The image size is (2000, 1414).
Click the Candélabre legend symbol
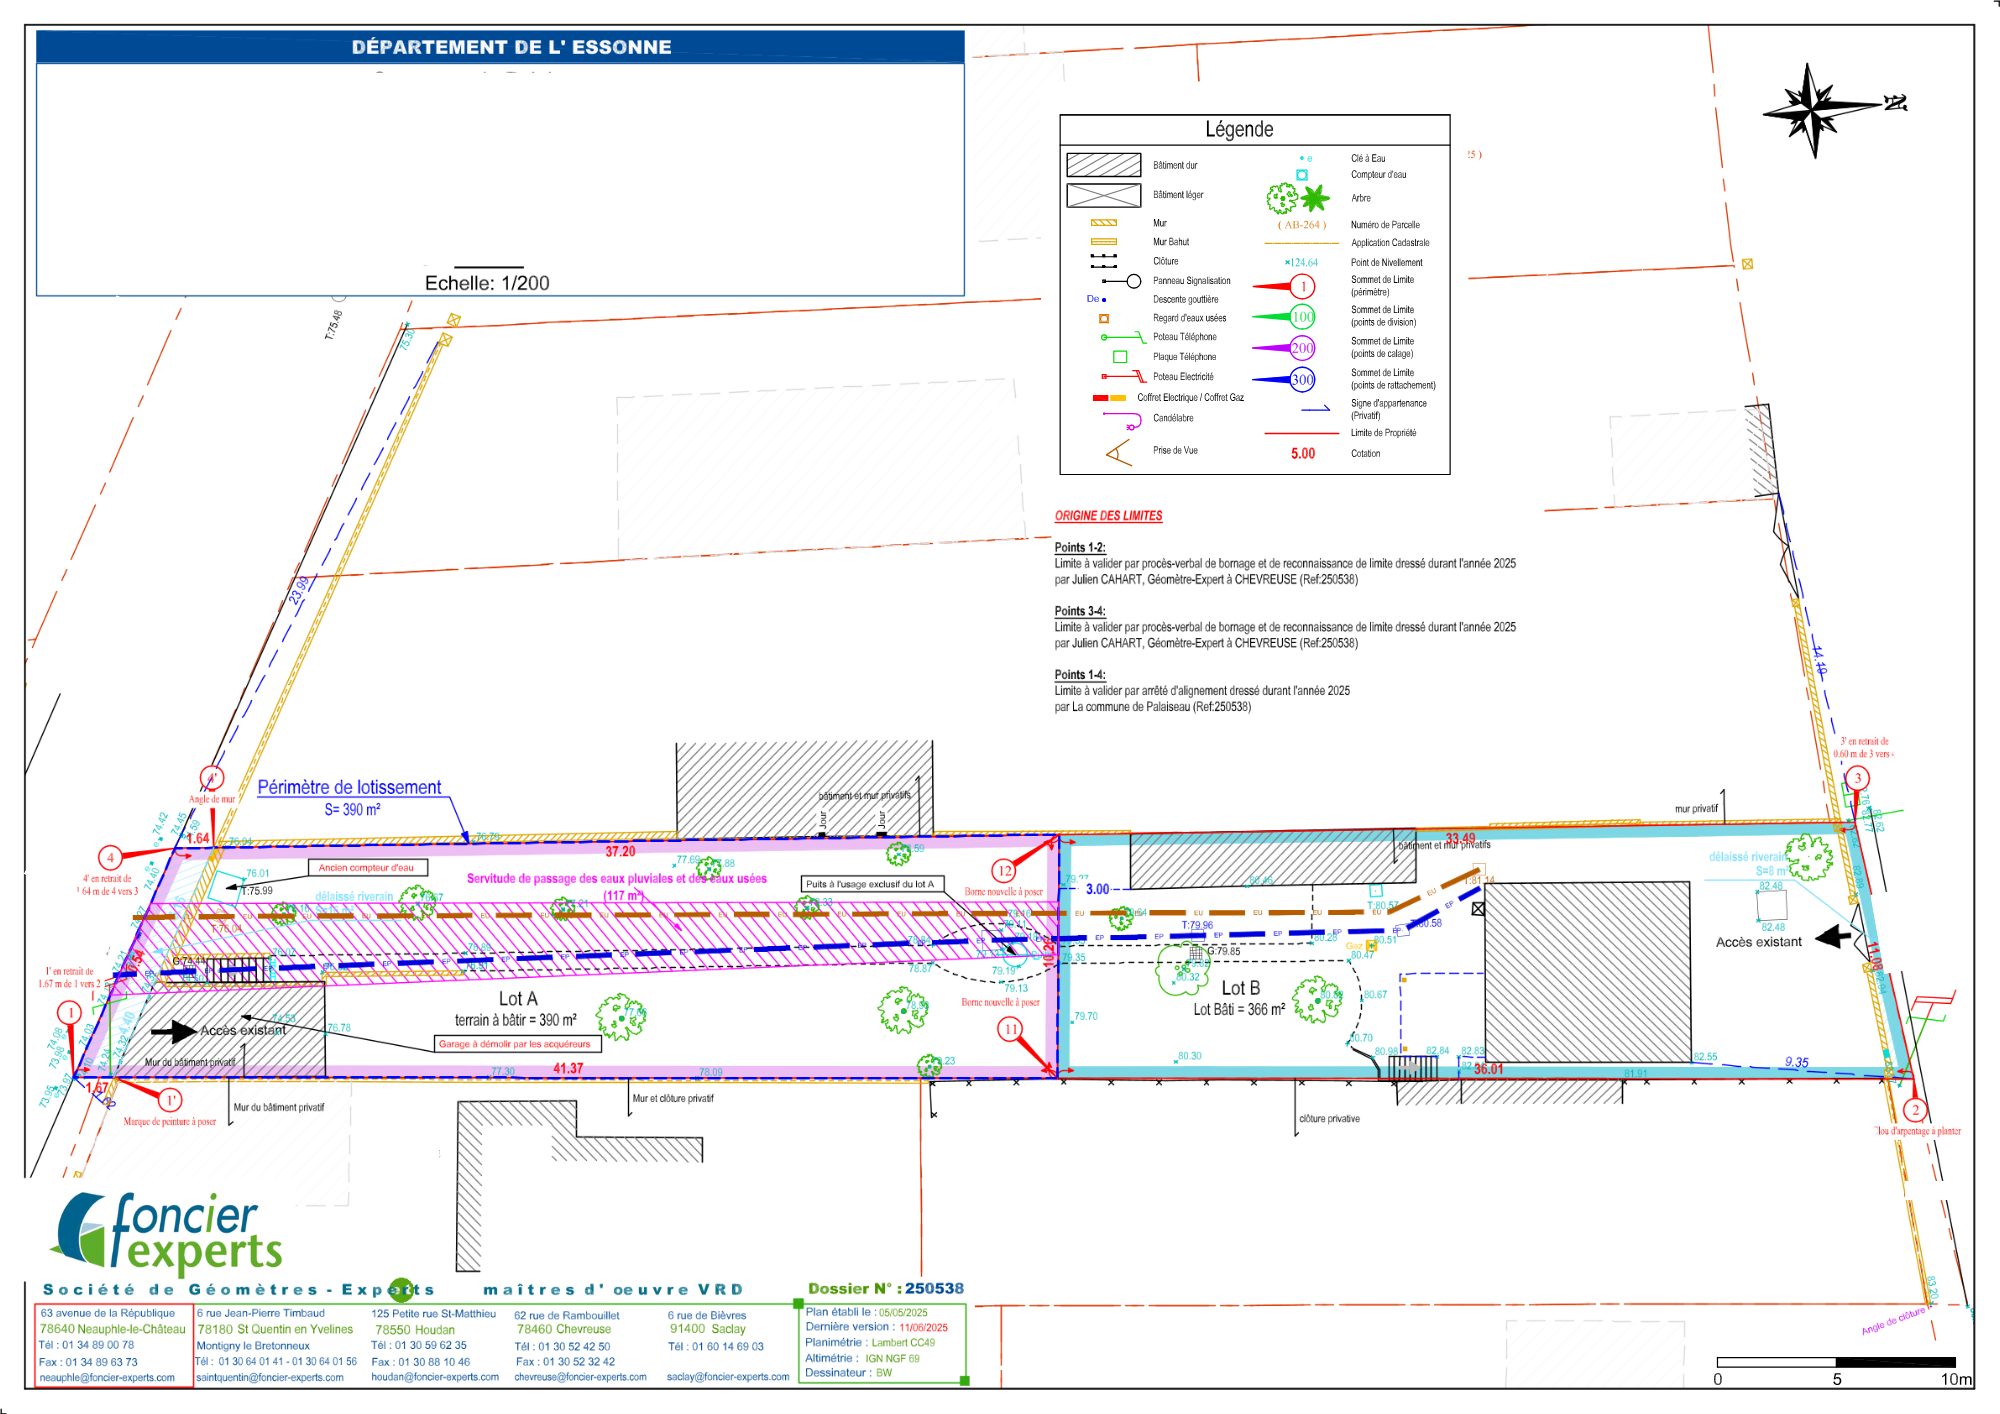pyautogui.click(x=1122, y=420)
